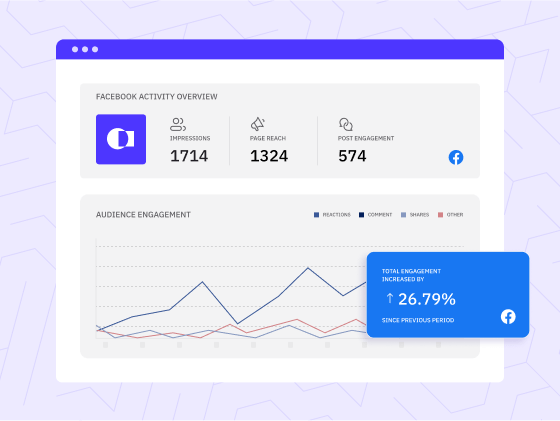Toggle the Reactions legend swatch
Screen dimensions: 560x421
pos(316,215)
